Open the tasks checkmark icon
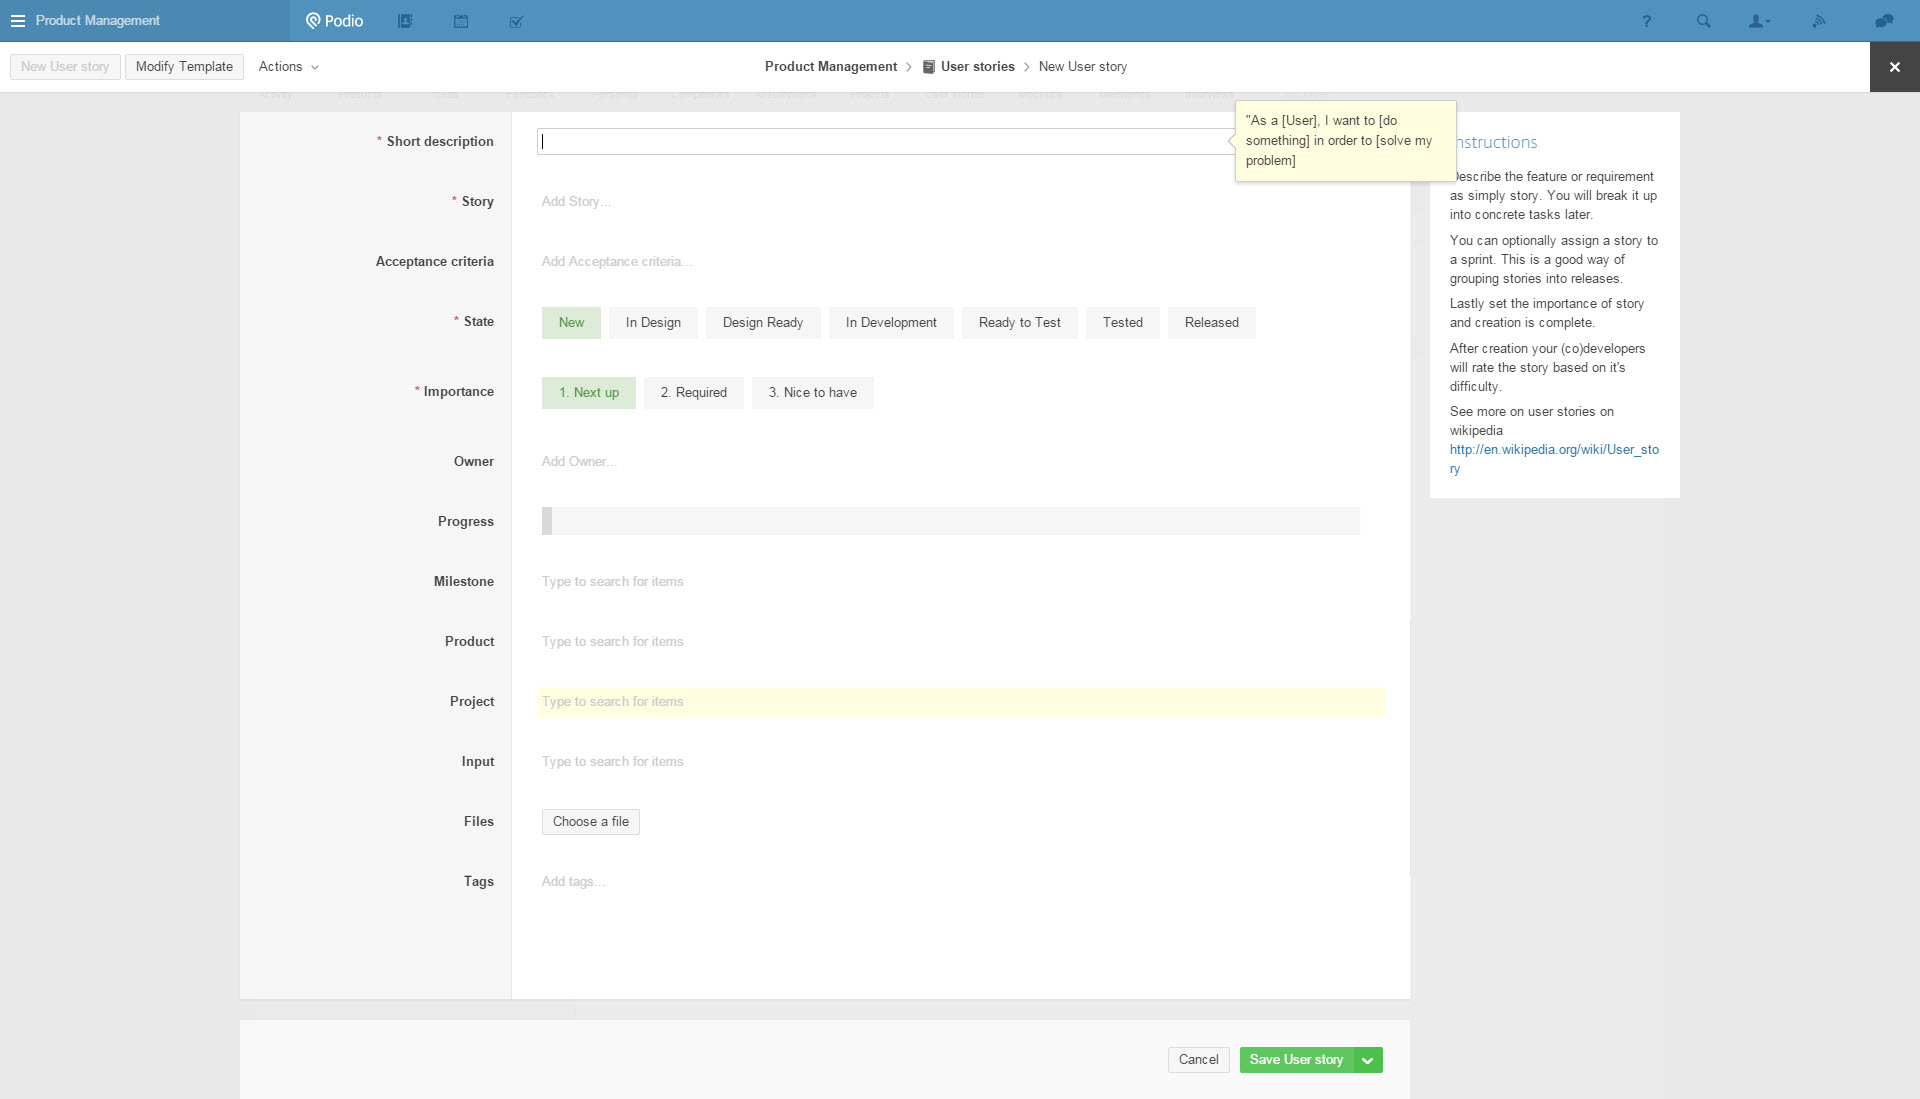 point(516,21)
